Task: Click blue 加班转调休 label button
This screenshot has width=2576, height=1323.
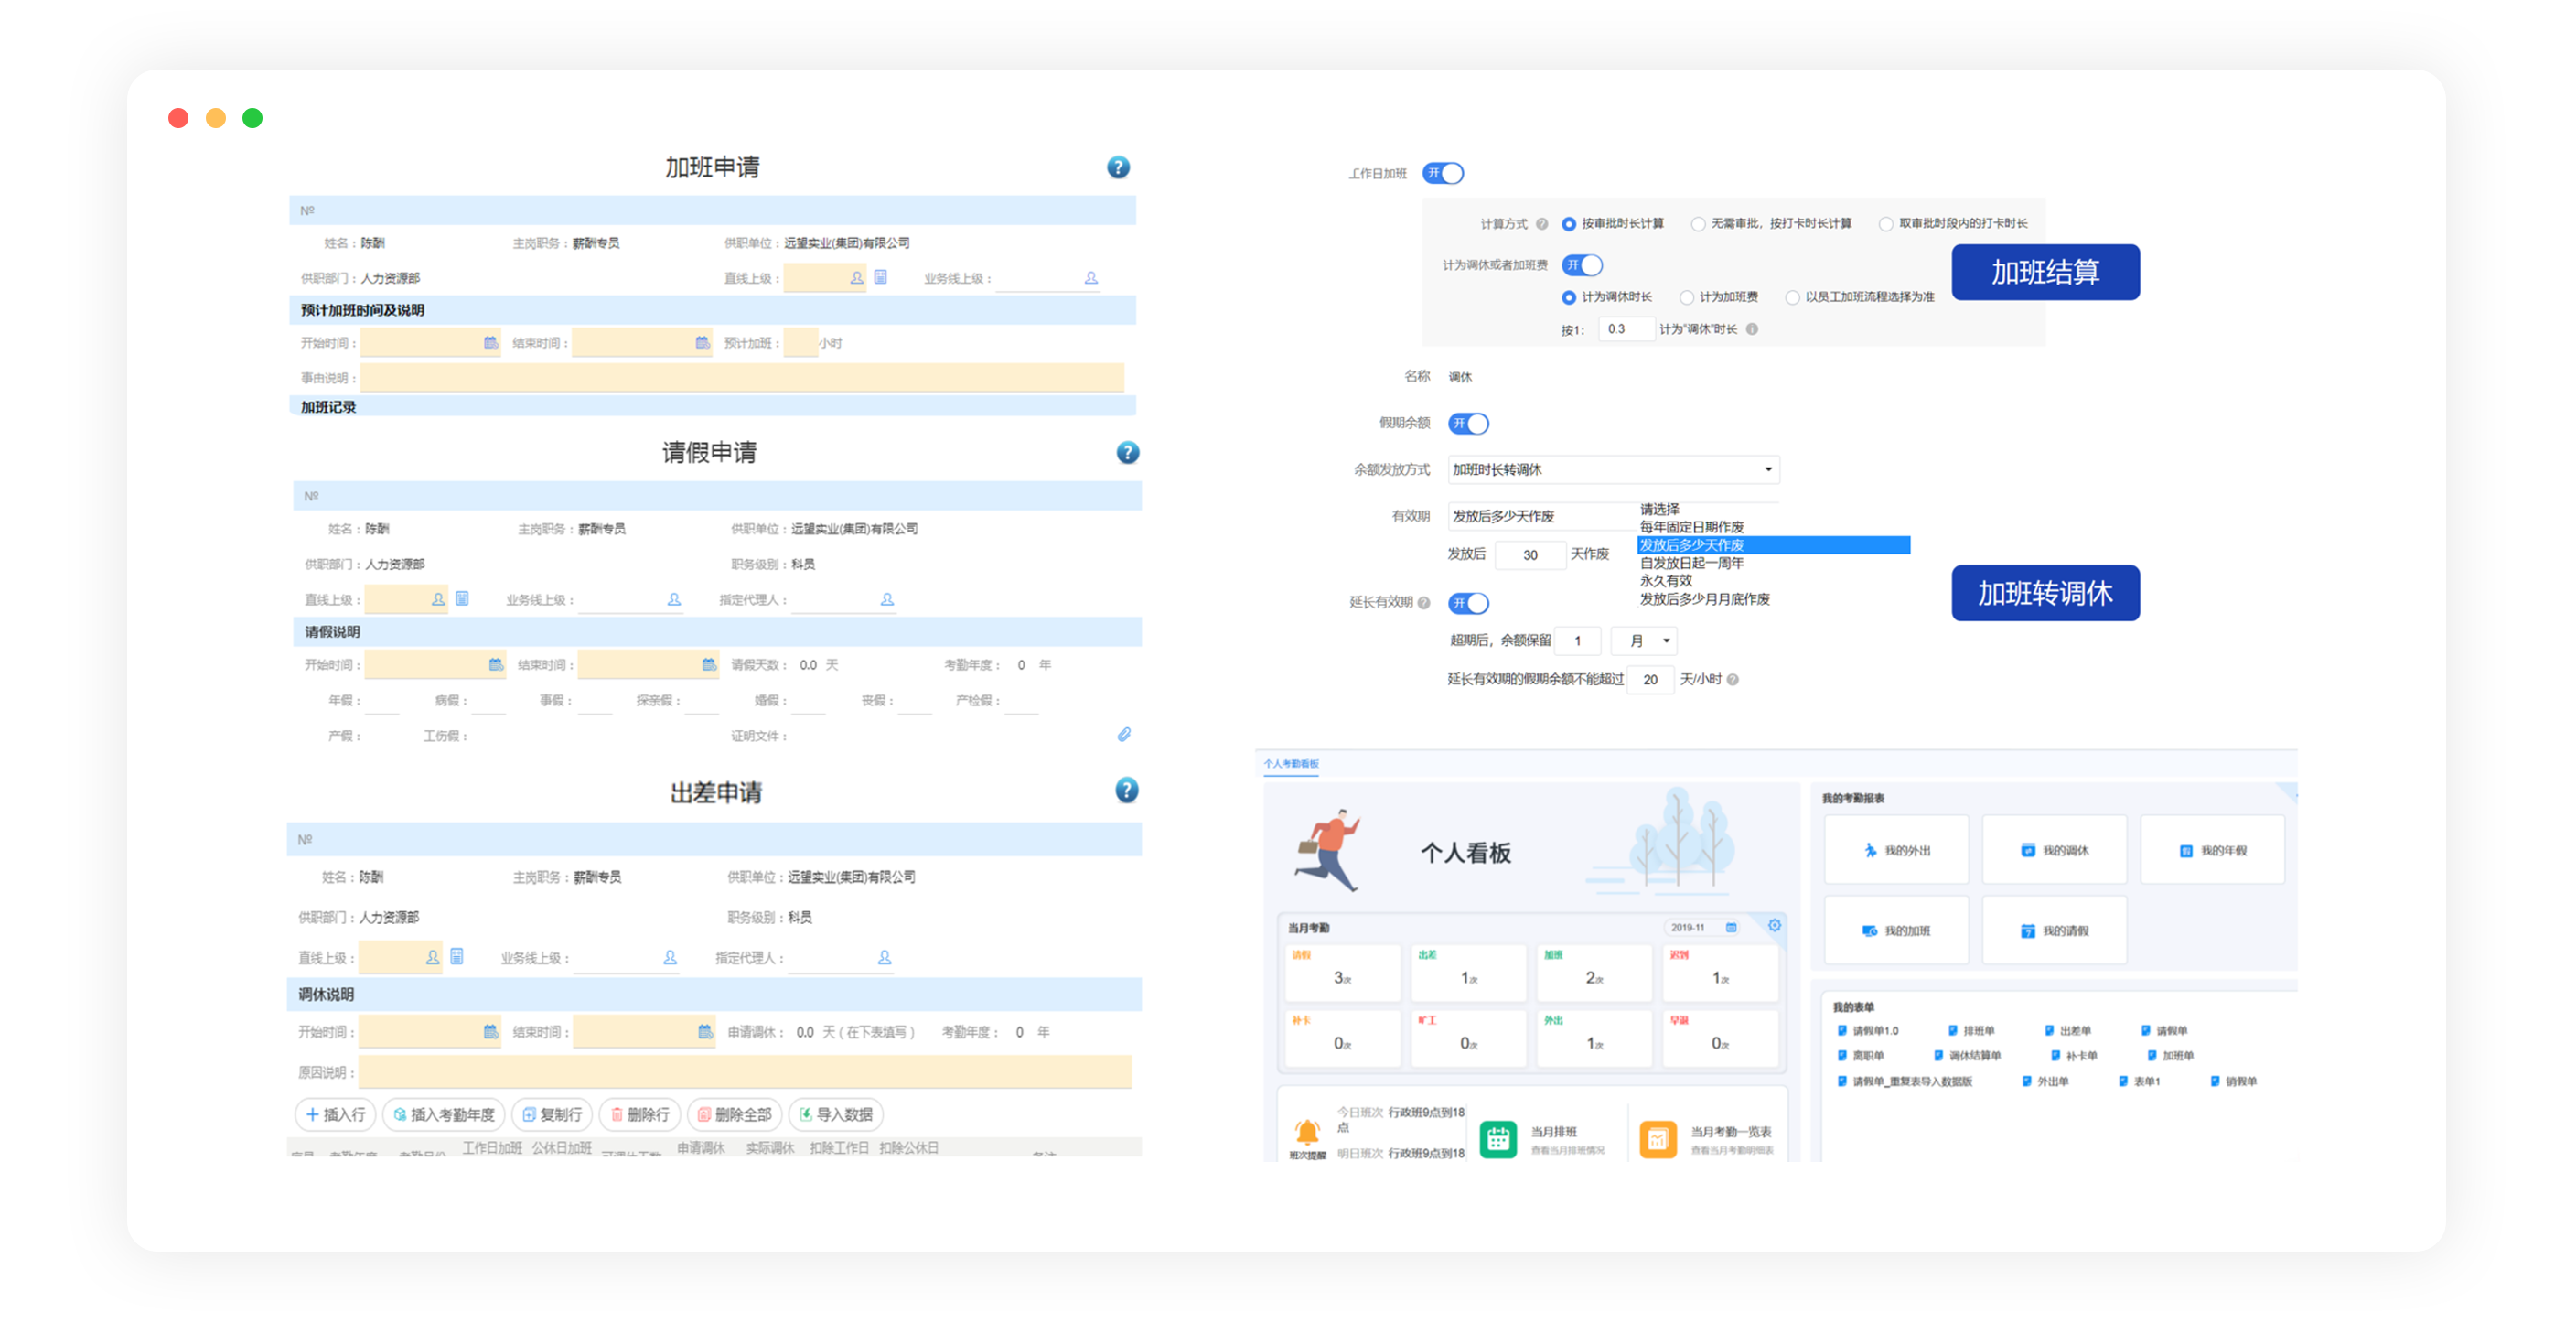Action: tap(2045, 593)
